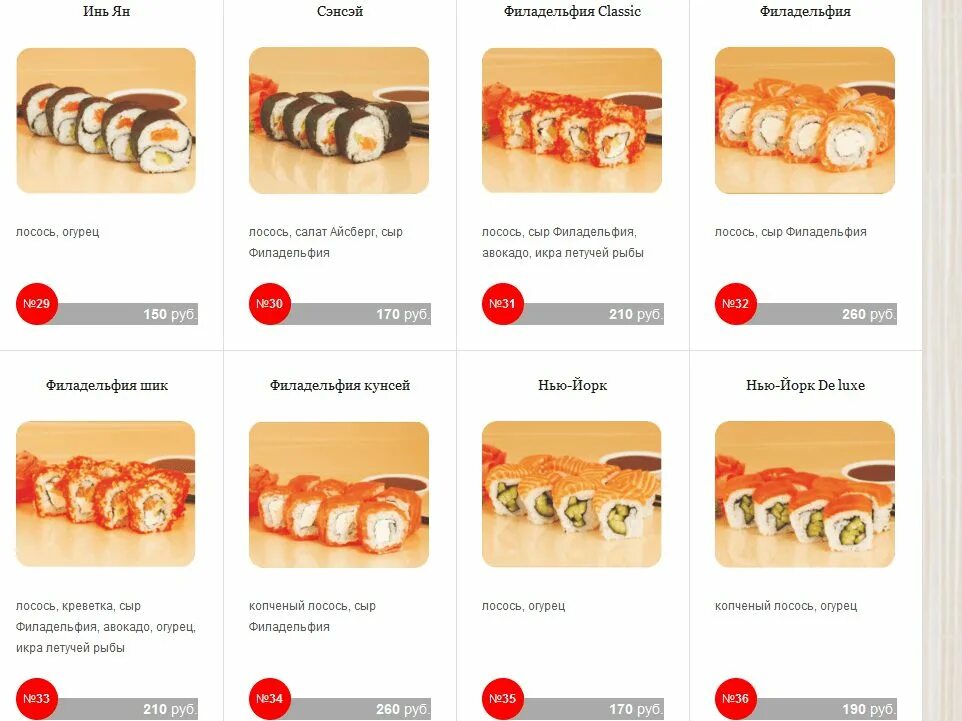Image resolution: width=962 pixels, height=721 pixels.
Task: Open the Сэнсэй roll photo
Action: pos(339,120)
